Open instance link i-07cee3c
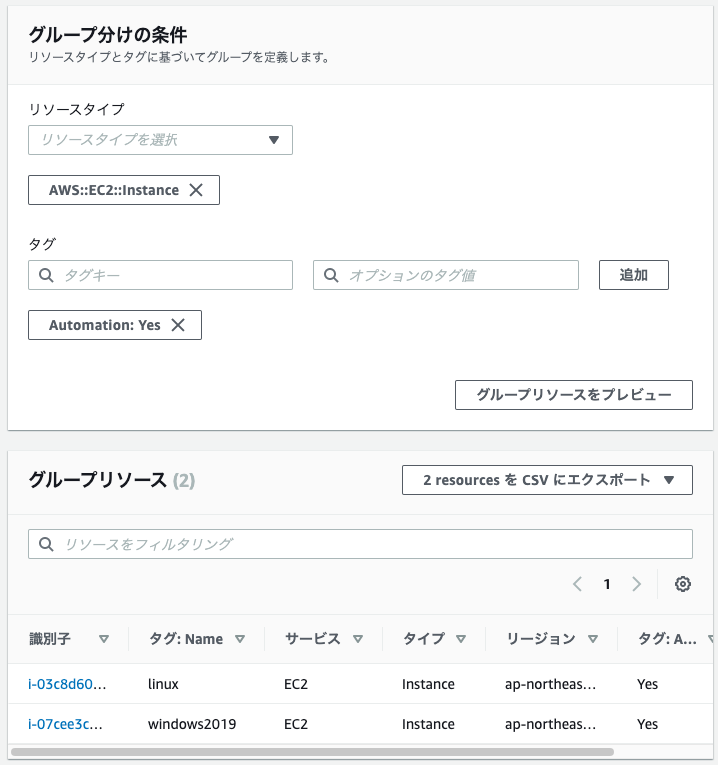The image size is (718, 765). 65,724
